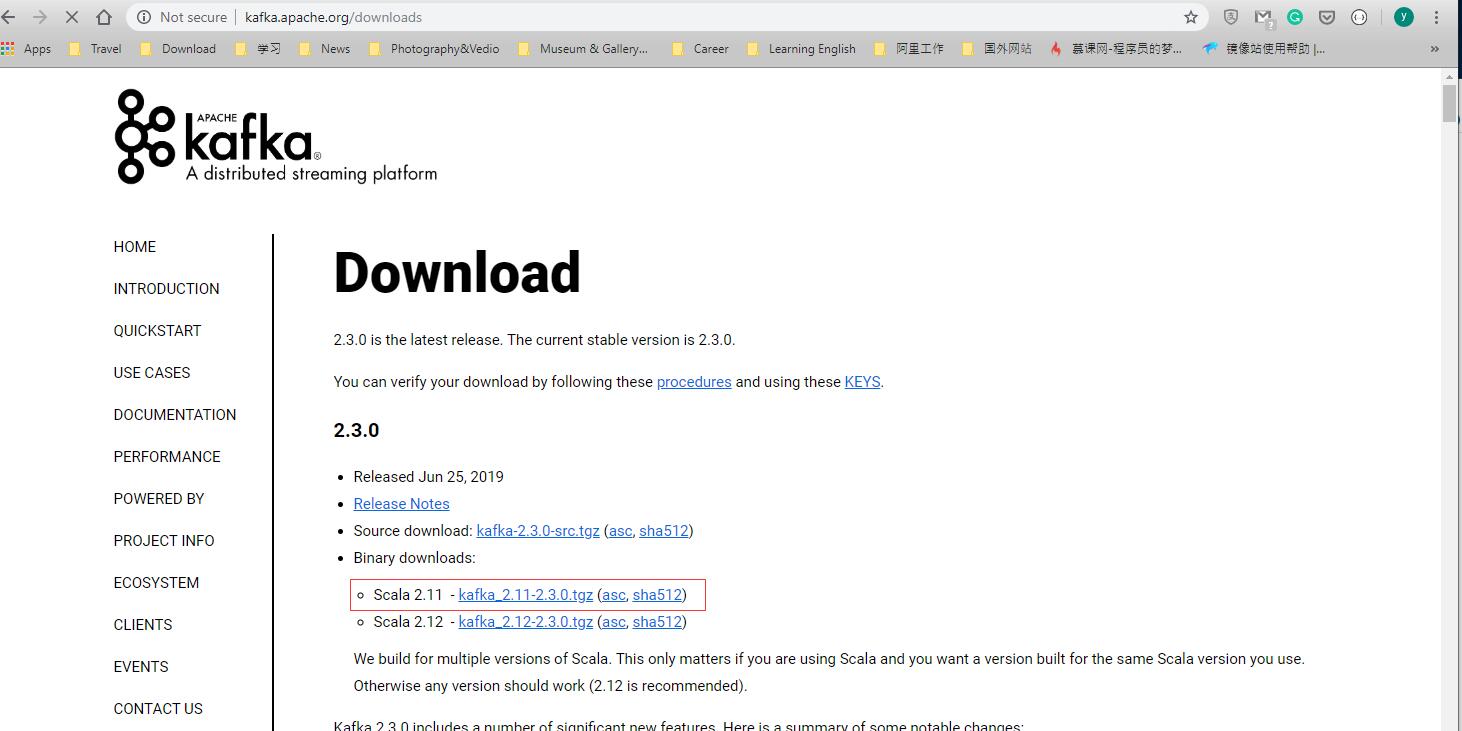Open USE CASES in the sidebar

tap(152, 373)
